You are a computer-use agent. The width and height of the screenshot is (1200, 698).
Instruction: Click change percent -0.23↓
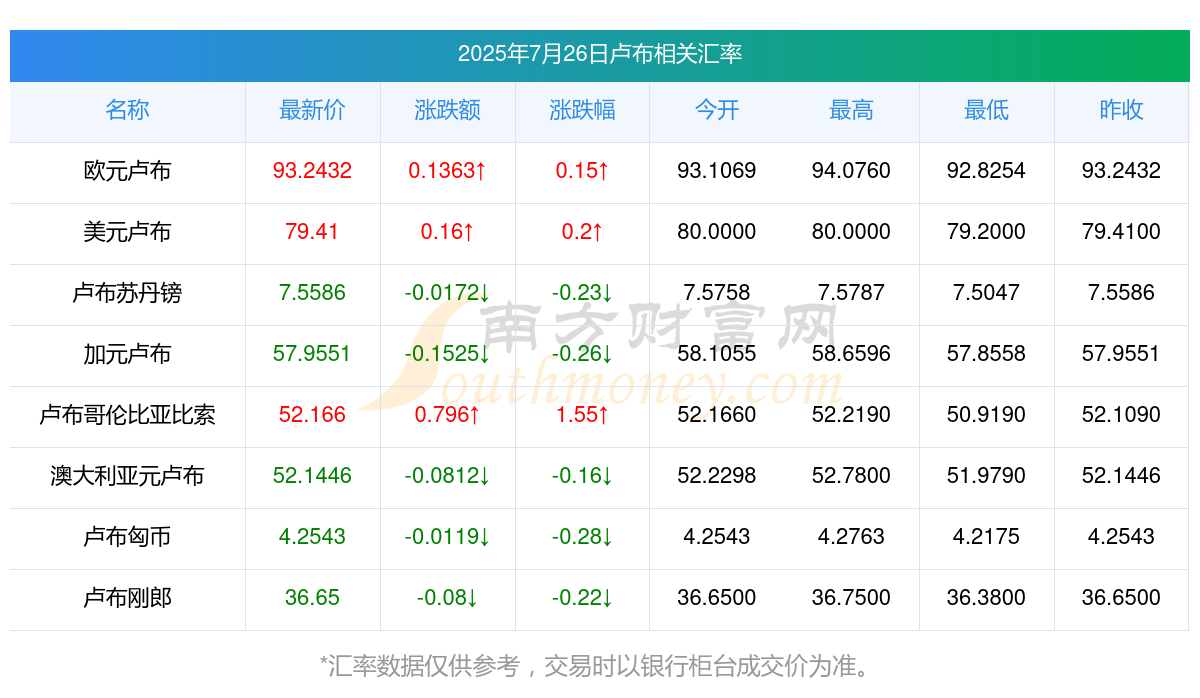(x=582, y=293)
